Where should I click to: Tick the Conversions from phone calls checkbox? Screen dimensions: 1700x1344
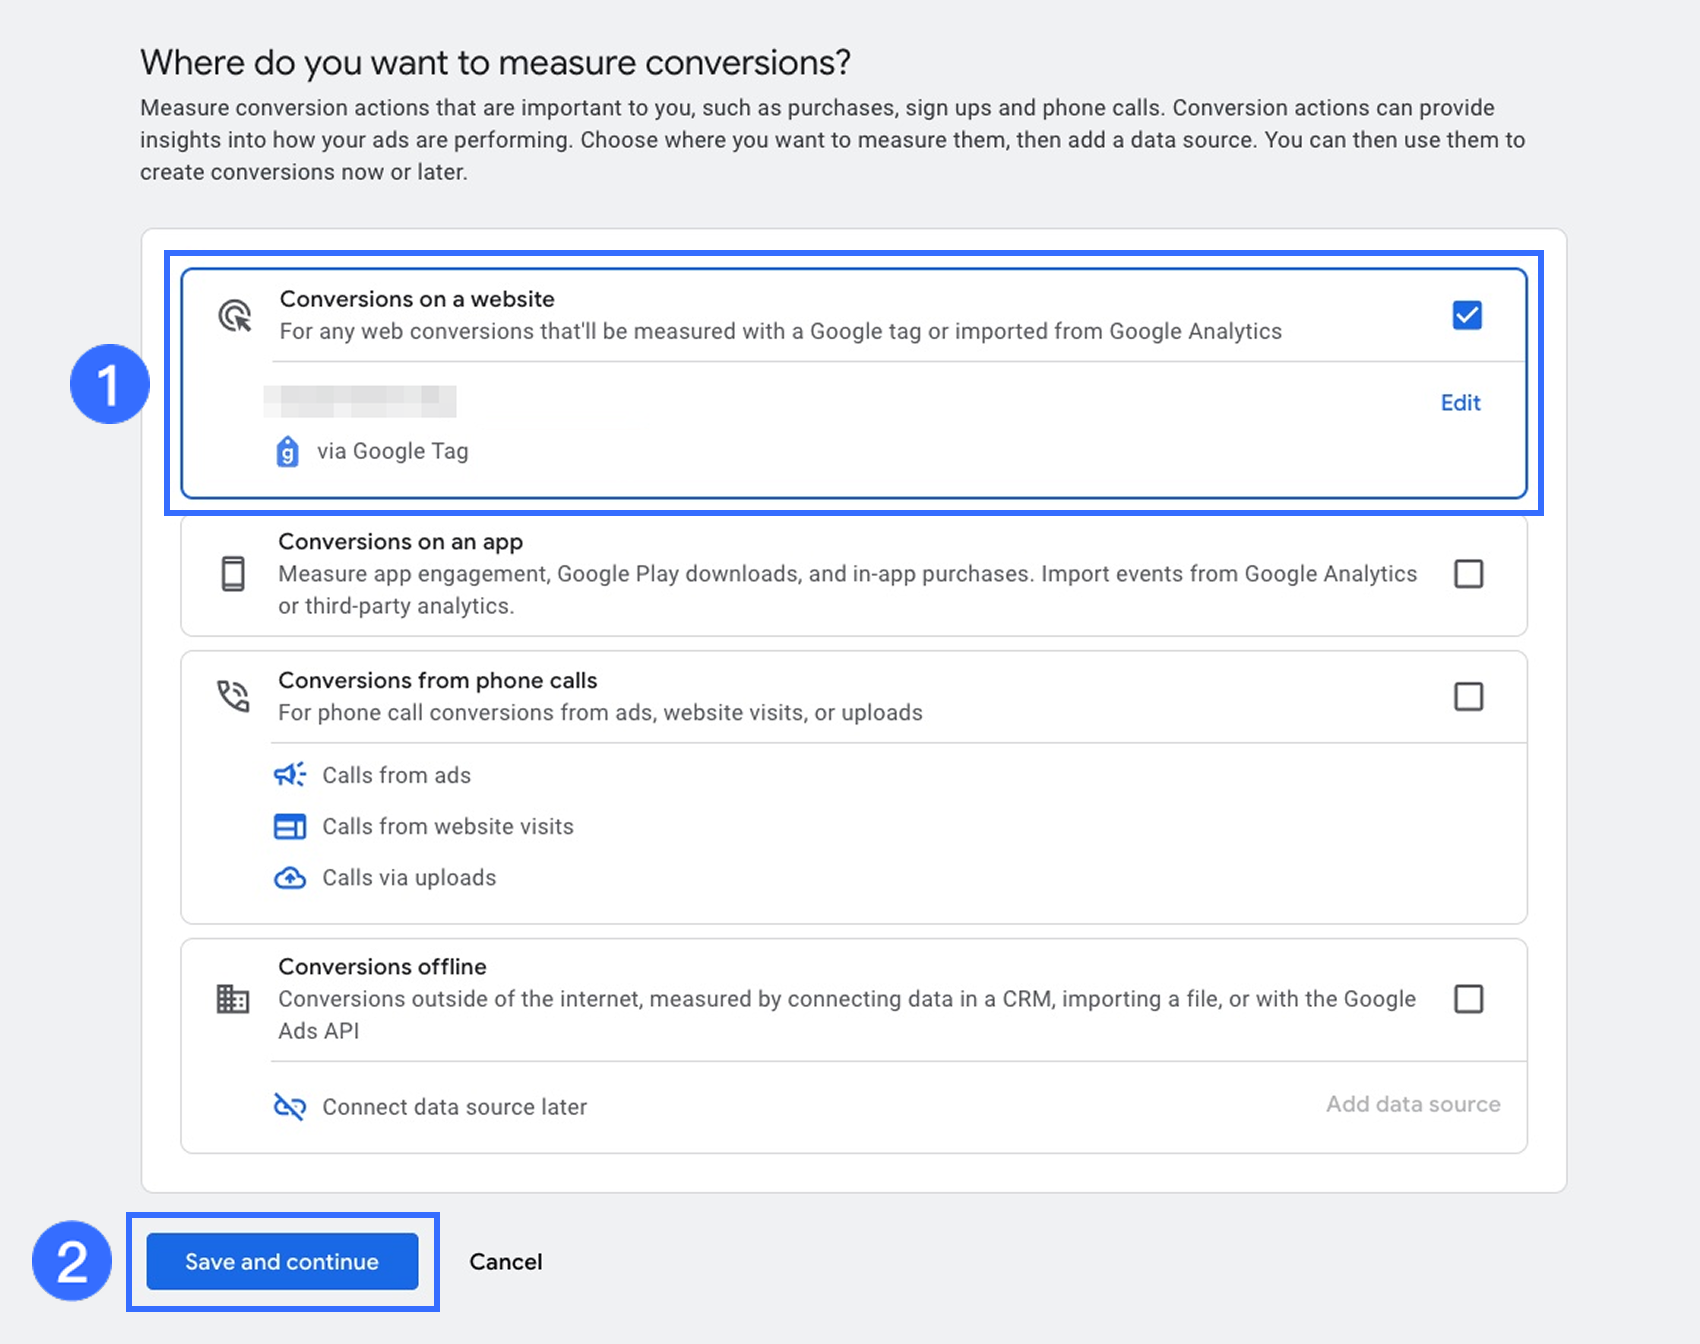pyautogui.click(x=1468, y=696)
